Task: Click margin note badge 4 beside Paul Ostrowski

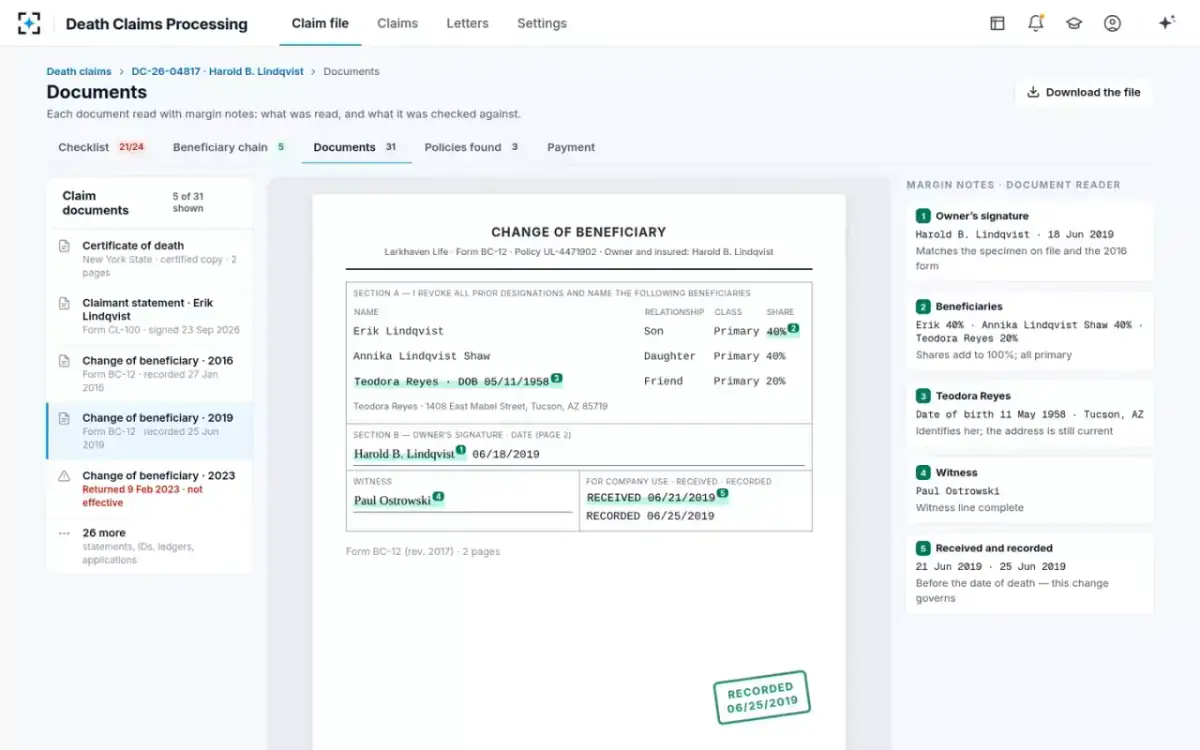Action: pyautogui.click(x=438, y=497)
